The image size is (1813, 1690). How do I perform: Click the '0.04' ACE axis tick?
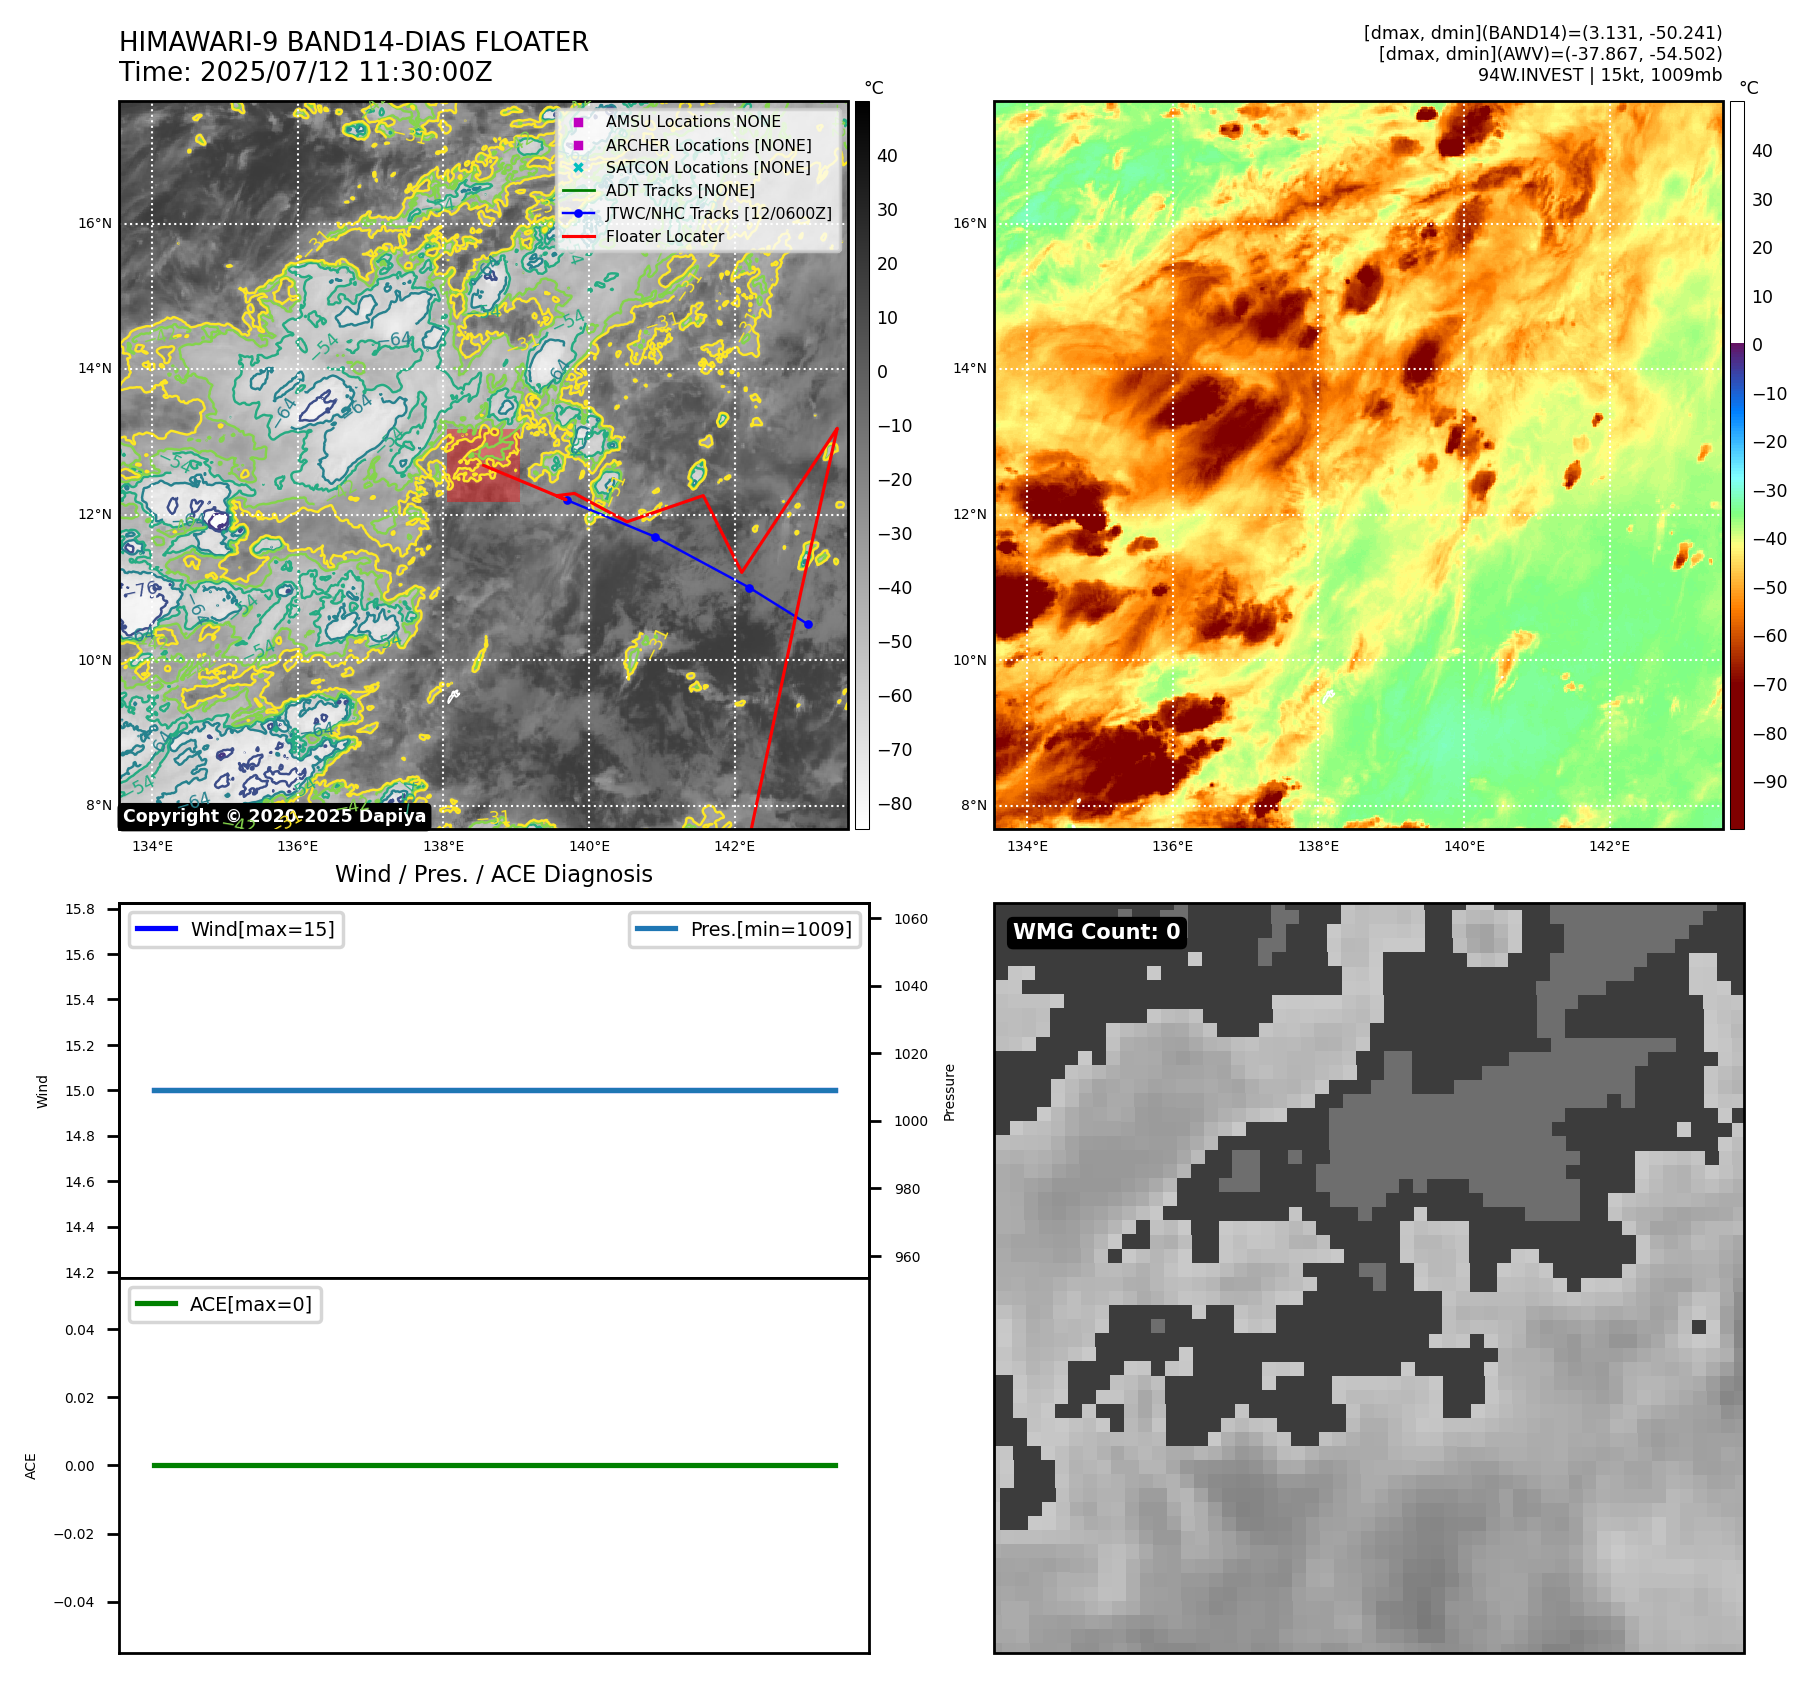pos(80,1330)
